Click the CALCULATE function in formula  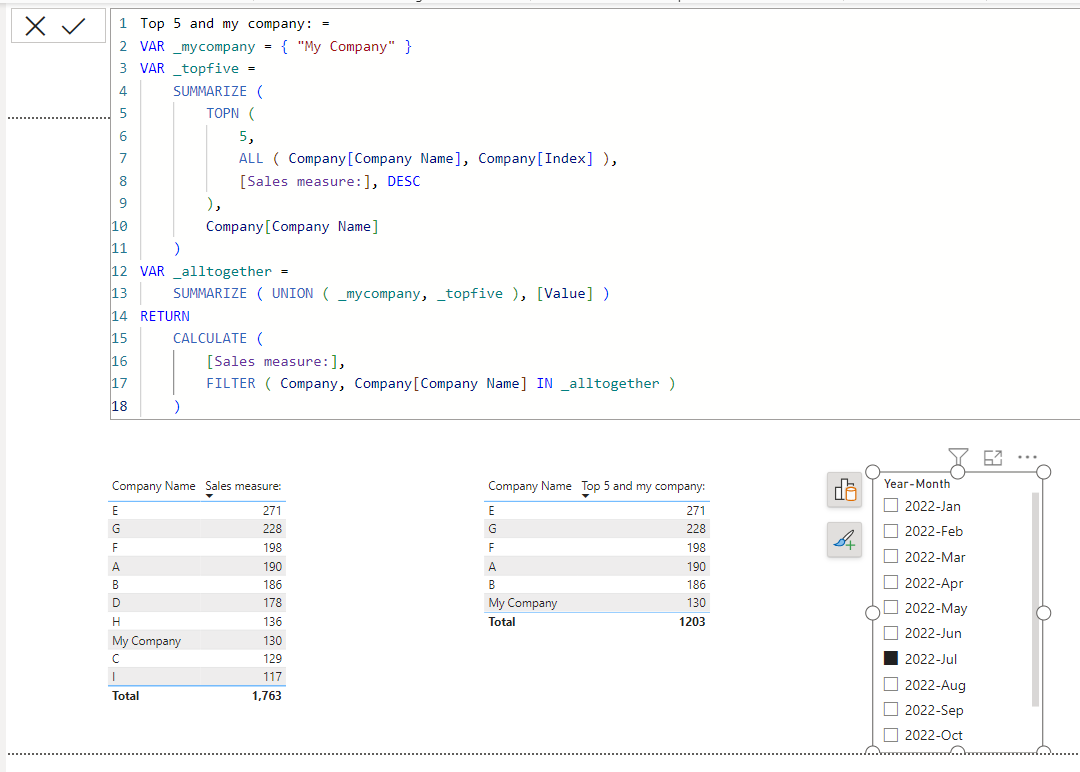210,338
